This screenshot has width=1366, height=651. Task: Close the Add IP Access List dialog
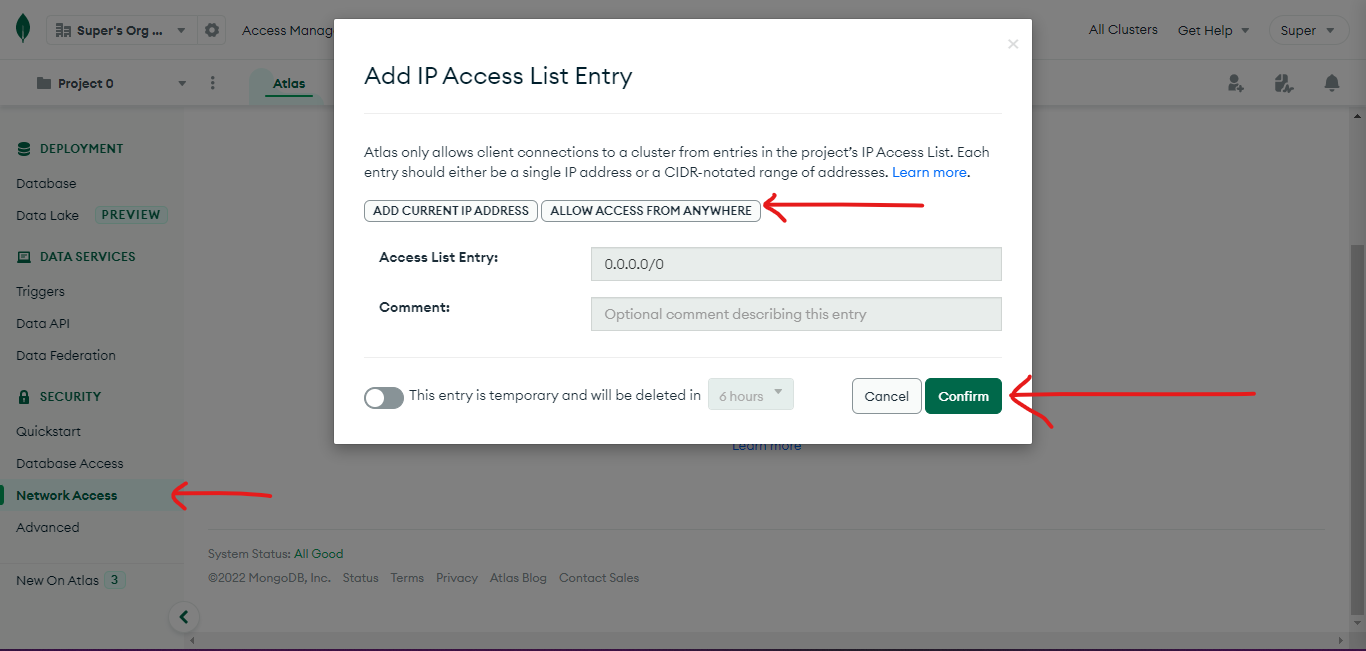[x=1013, y=44]
